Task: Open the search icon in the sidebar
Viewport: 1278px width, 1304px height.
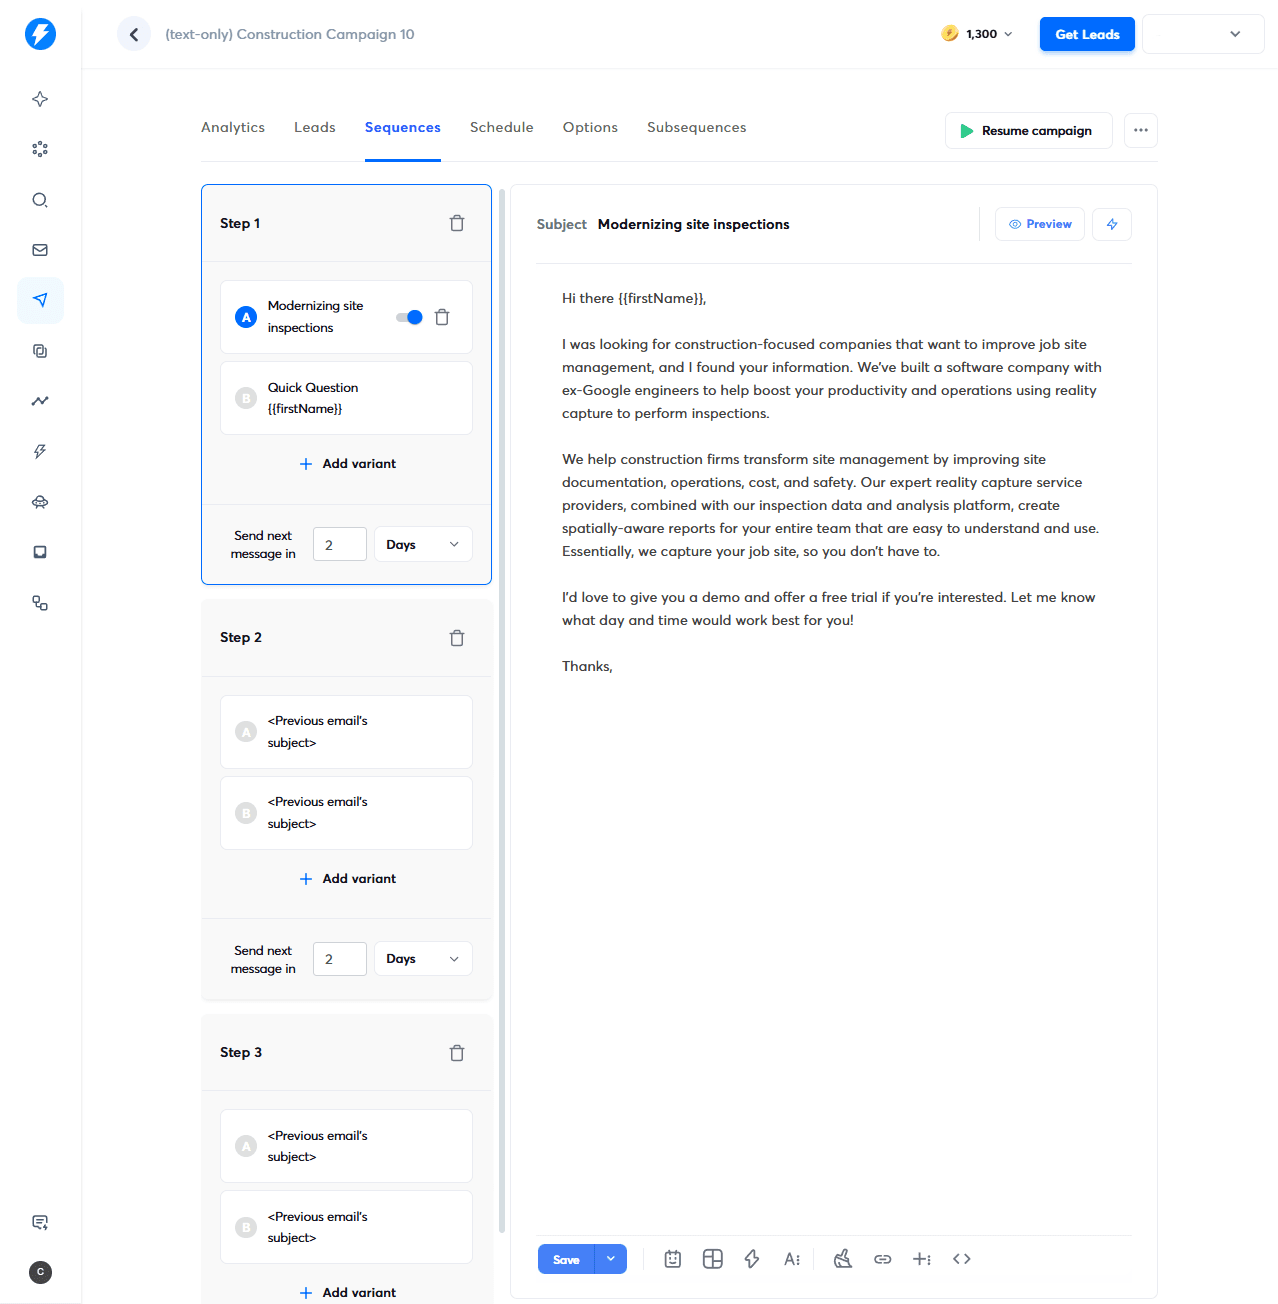Action: [40, 200]
